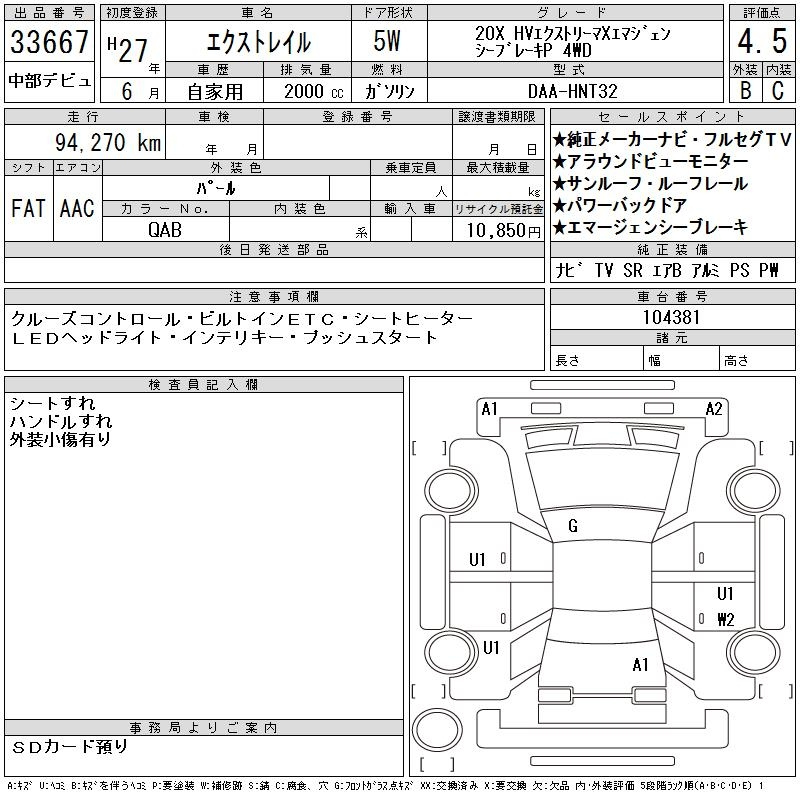Click the 中部デビュー label
Viewport: 800px width, 800px height.
coord(49,80)
